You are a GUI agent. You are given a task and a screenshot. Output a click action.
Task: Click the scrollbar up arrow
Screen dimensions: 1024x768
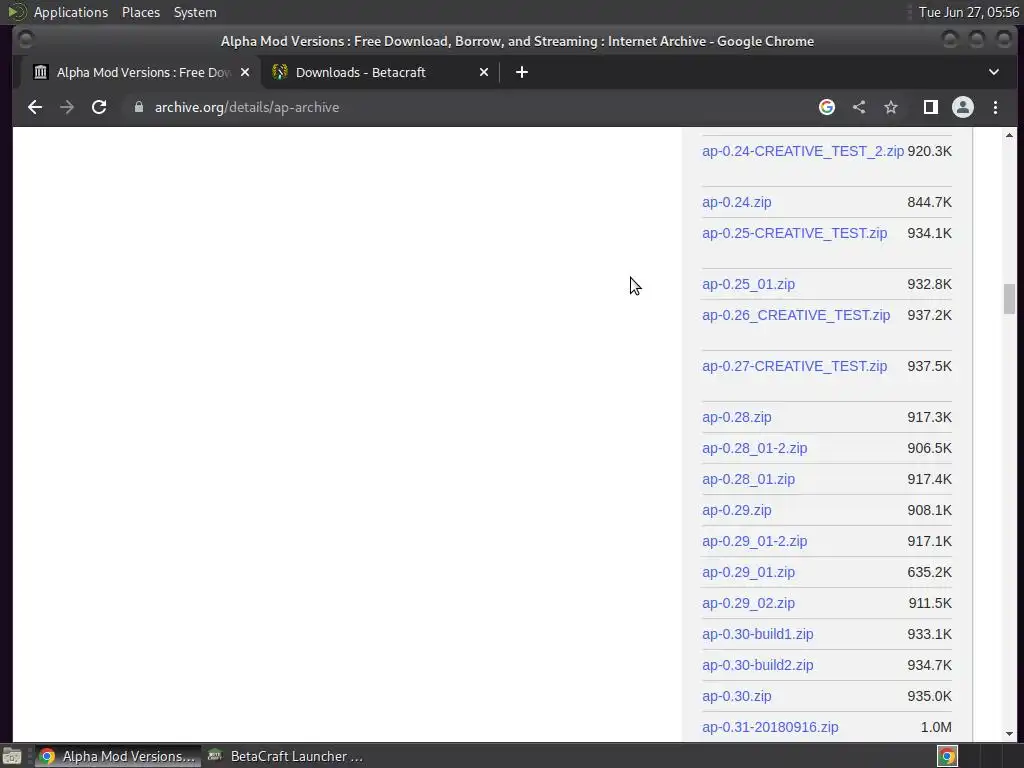click(1009, 135)
